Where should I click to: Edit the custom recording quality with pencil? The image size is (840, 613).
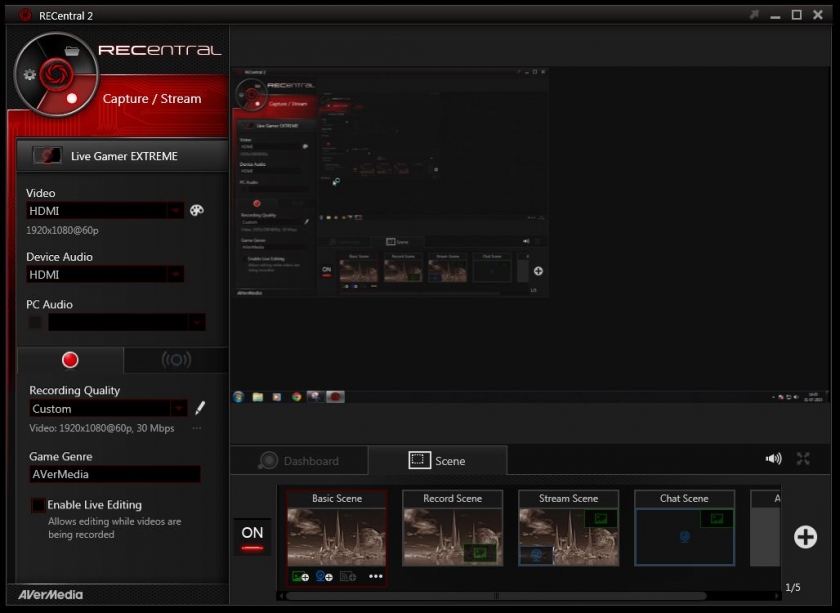pos(200,408)
